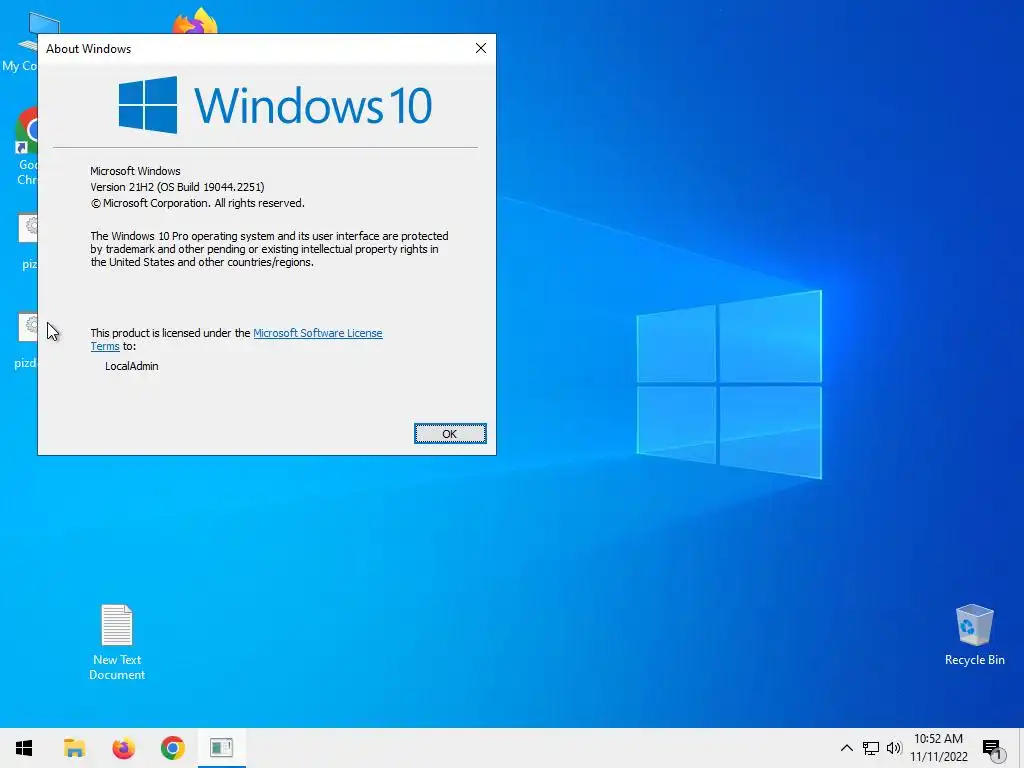
Task: Open Firefox from the taskbar
Action: tap(123, 748)
